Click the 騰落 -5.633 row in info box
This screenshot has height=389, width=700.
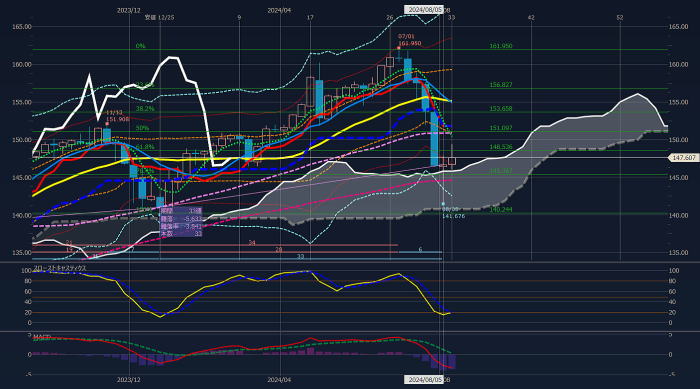(x=181, y=219)
